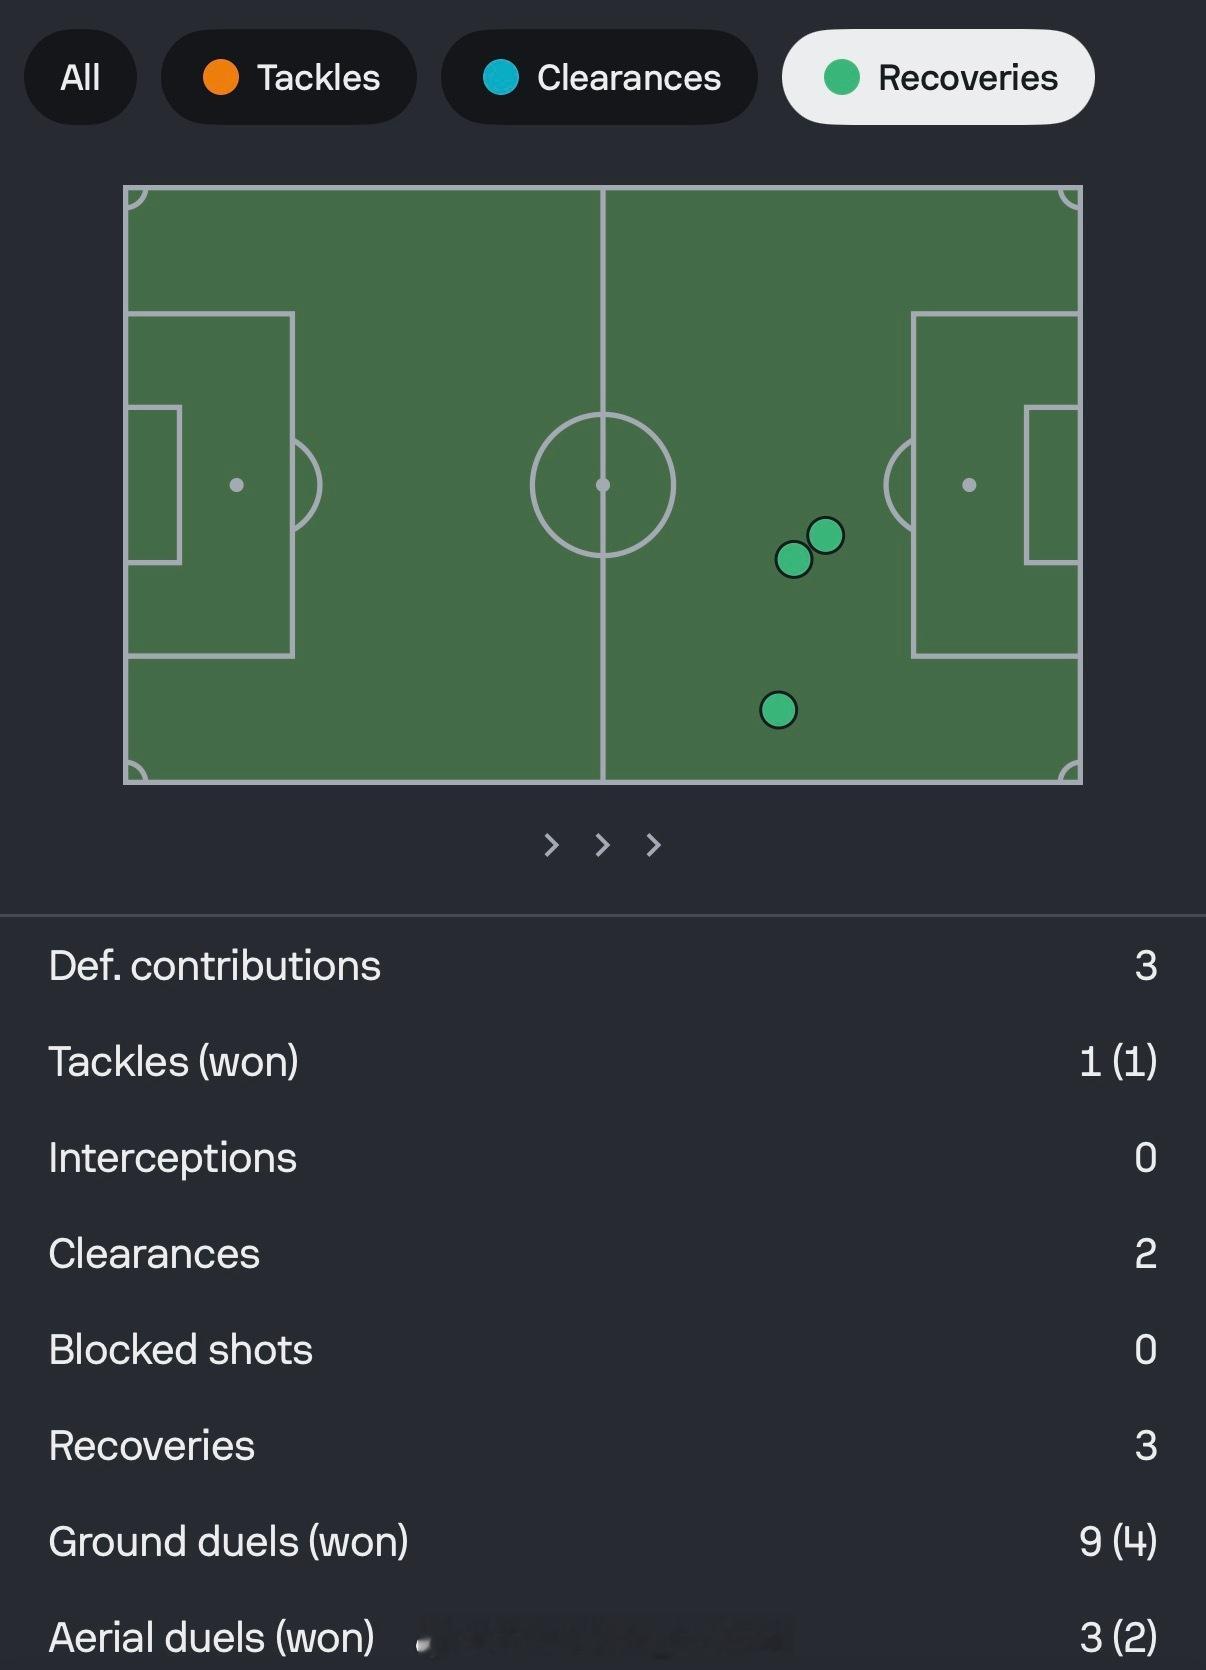
Task: Select the lower-left marker of the overlapping recovery pair
Action: pyautogui.click(x=792, y=560)
